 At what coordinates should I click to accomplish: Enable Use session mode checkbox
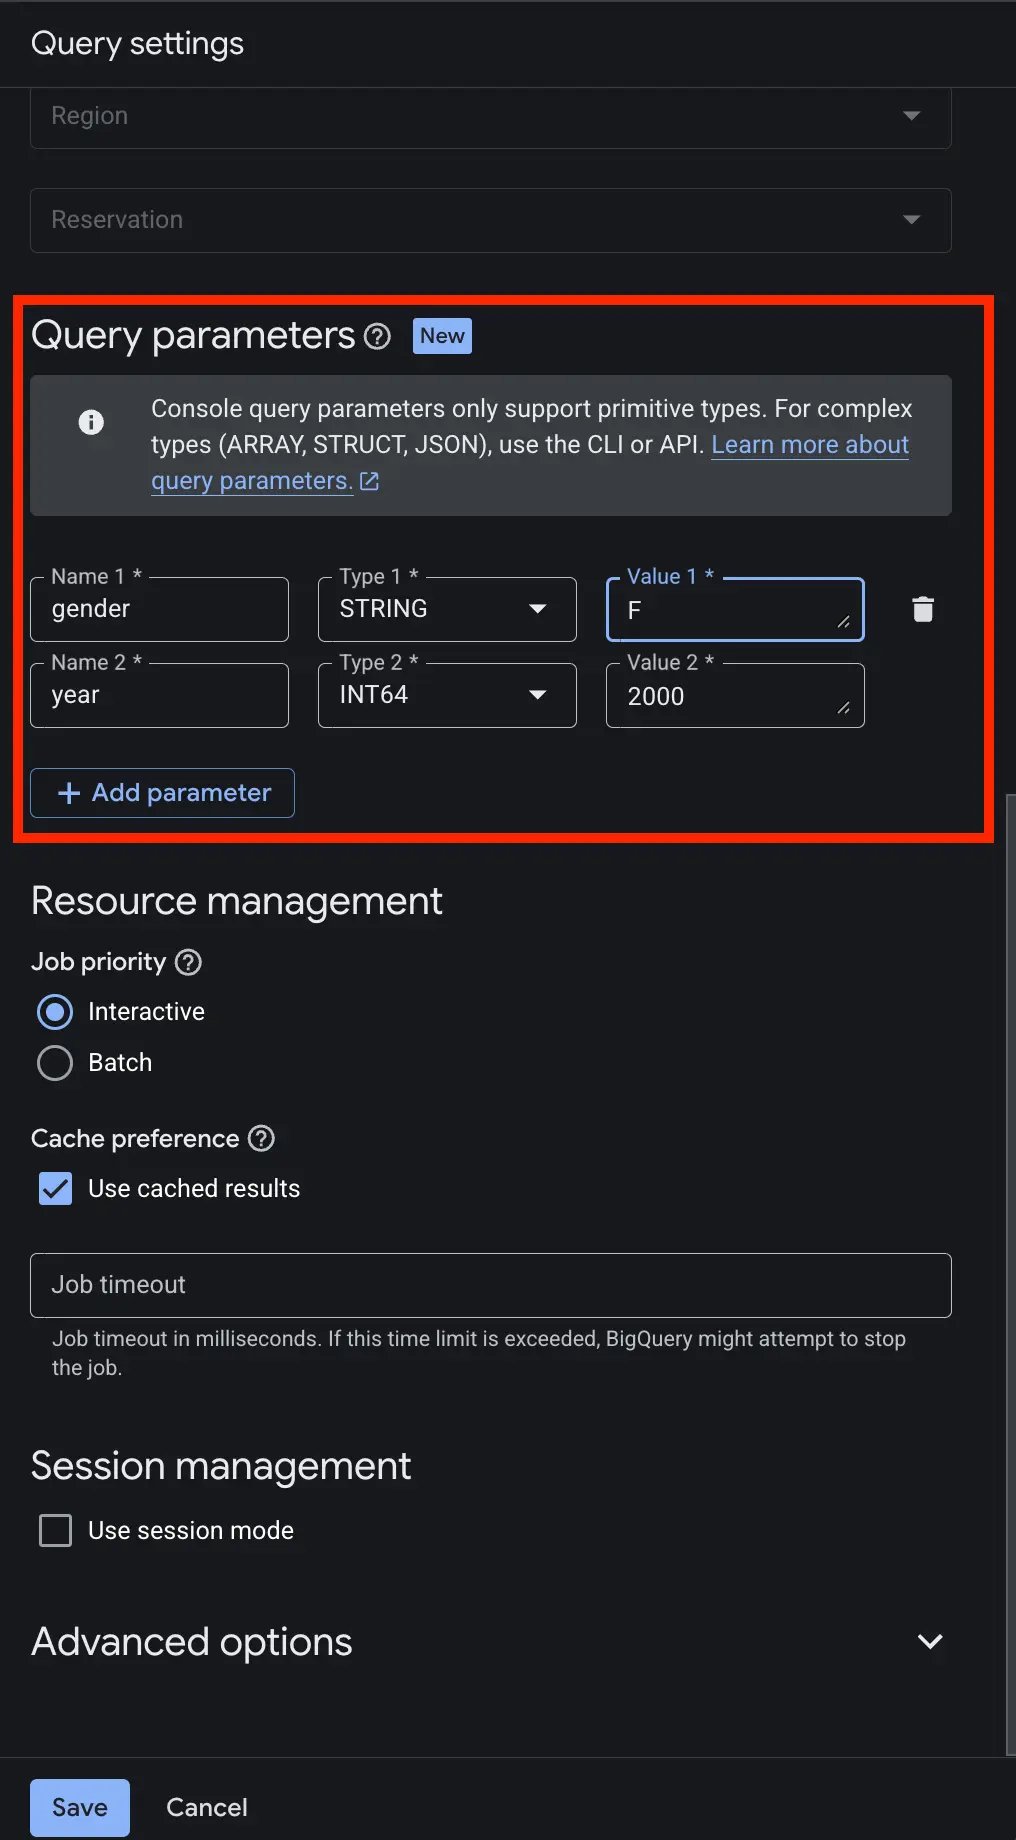point(55,1530)
